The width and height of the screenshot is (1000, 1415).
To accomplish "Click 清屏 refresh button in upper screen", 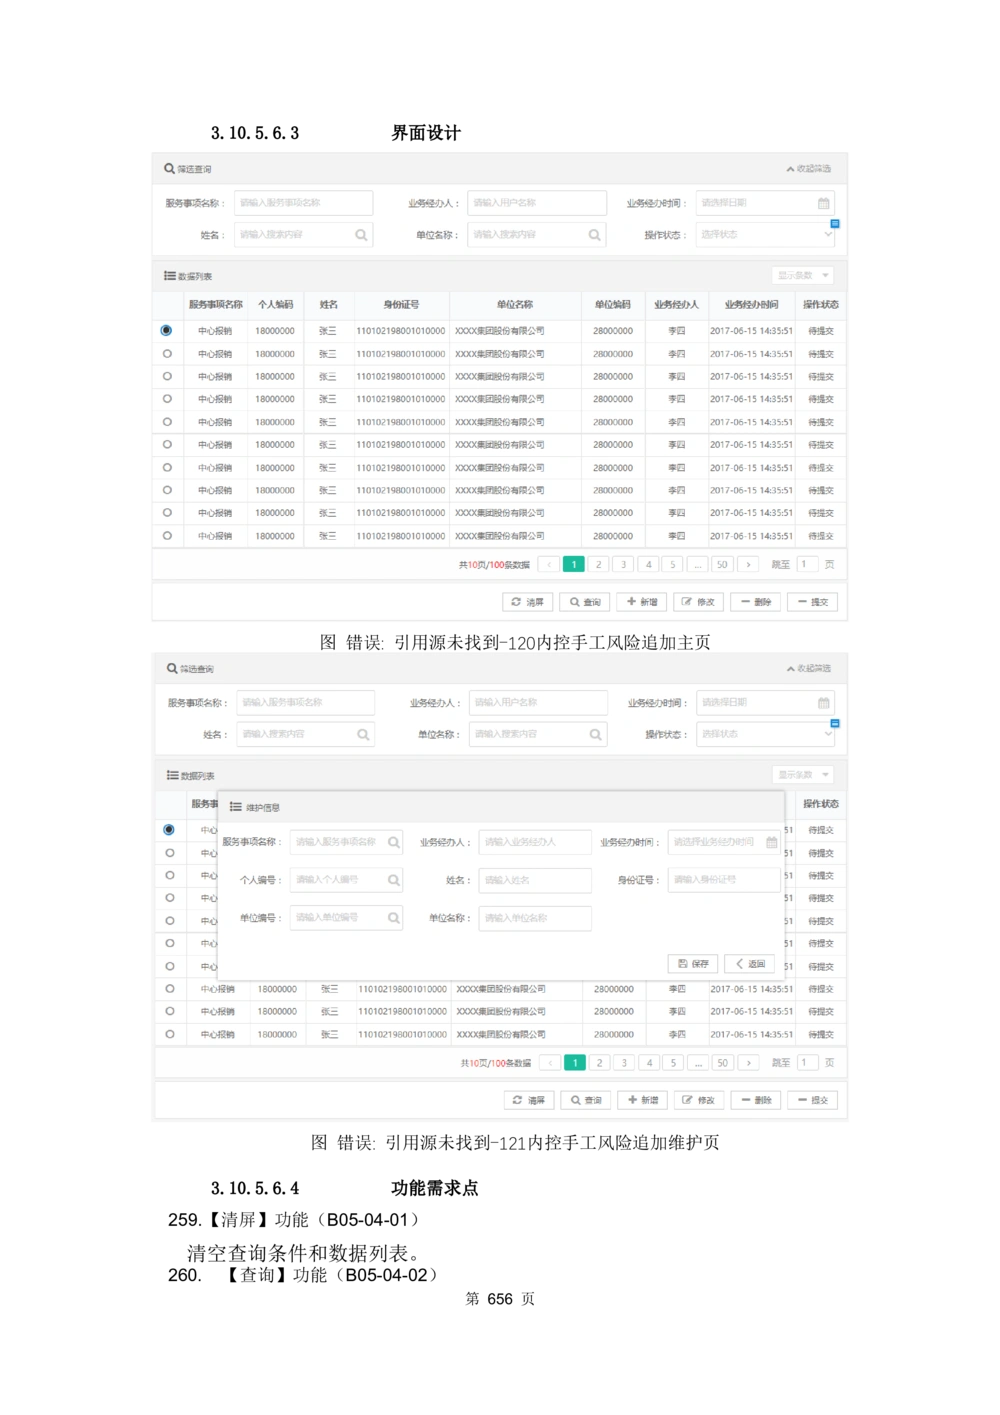I will pyautogui.click(x=527, y=602).
